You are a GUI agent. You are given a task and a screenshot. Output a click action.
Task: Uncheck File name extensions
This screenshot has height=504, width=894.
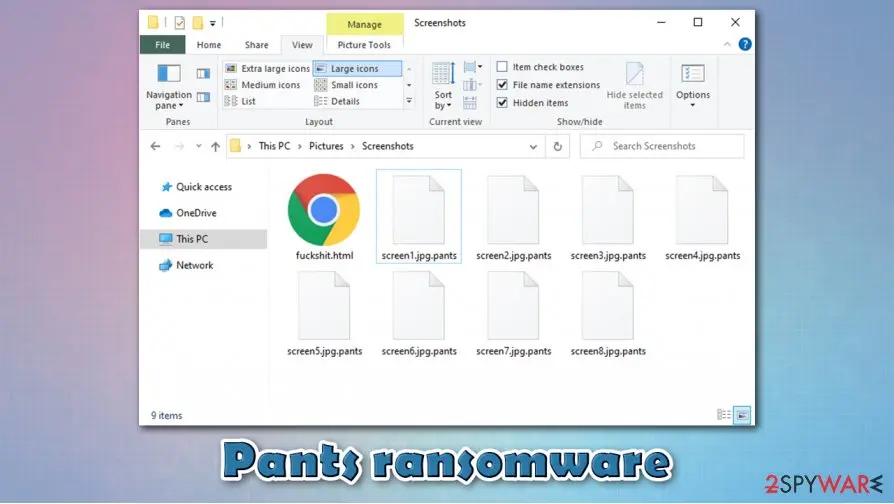click(x=502, y=85)
